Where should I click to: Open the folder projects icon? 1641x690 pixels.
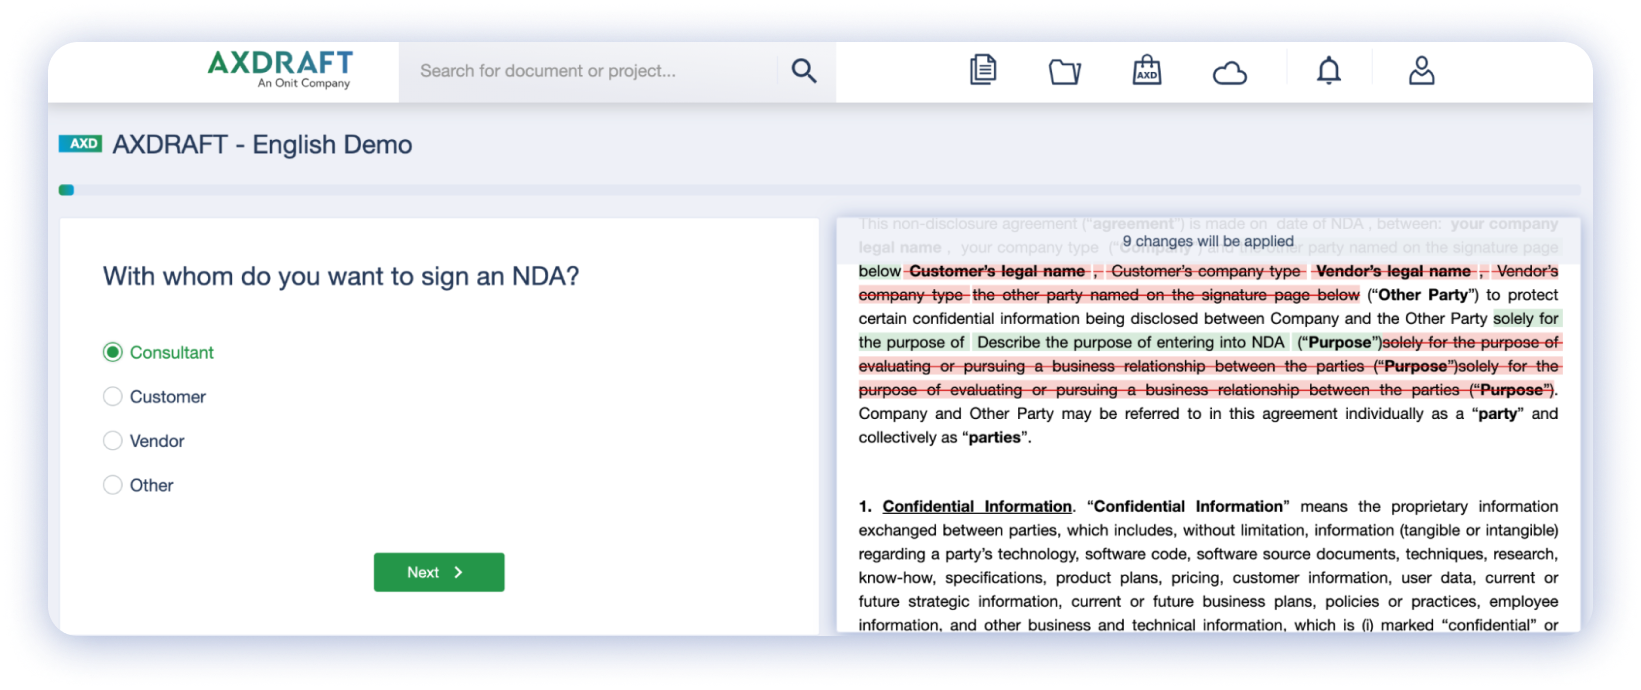1064,72
